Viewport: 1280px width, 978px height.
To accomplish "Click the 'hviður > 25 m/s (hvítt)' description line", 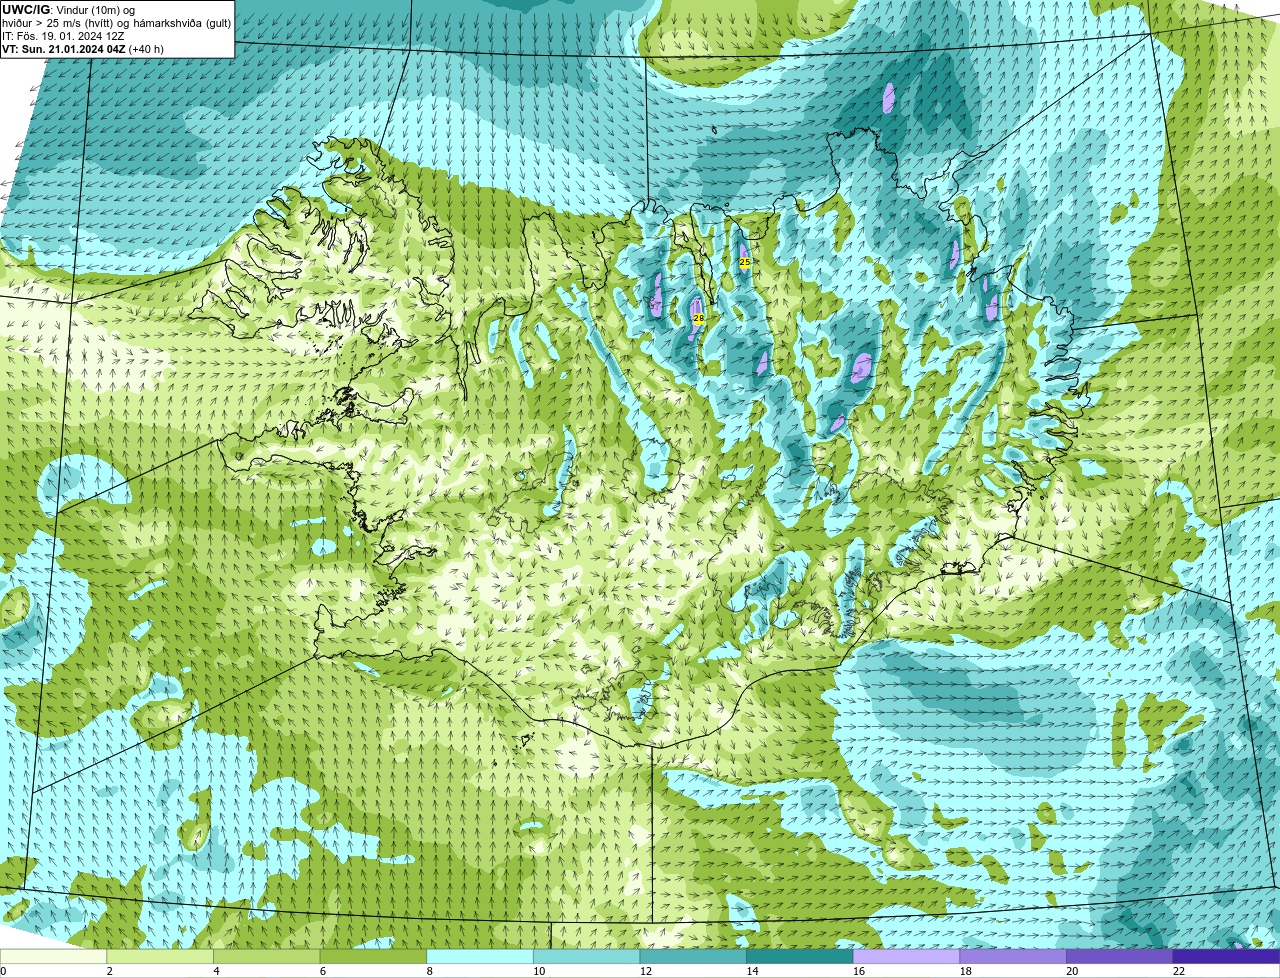I will click(117, 23).
